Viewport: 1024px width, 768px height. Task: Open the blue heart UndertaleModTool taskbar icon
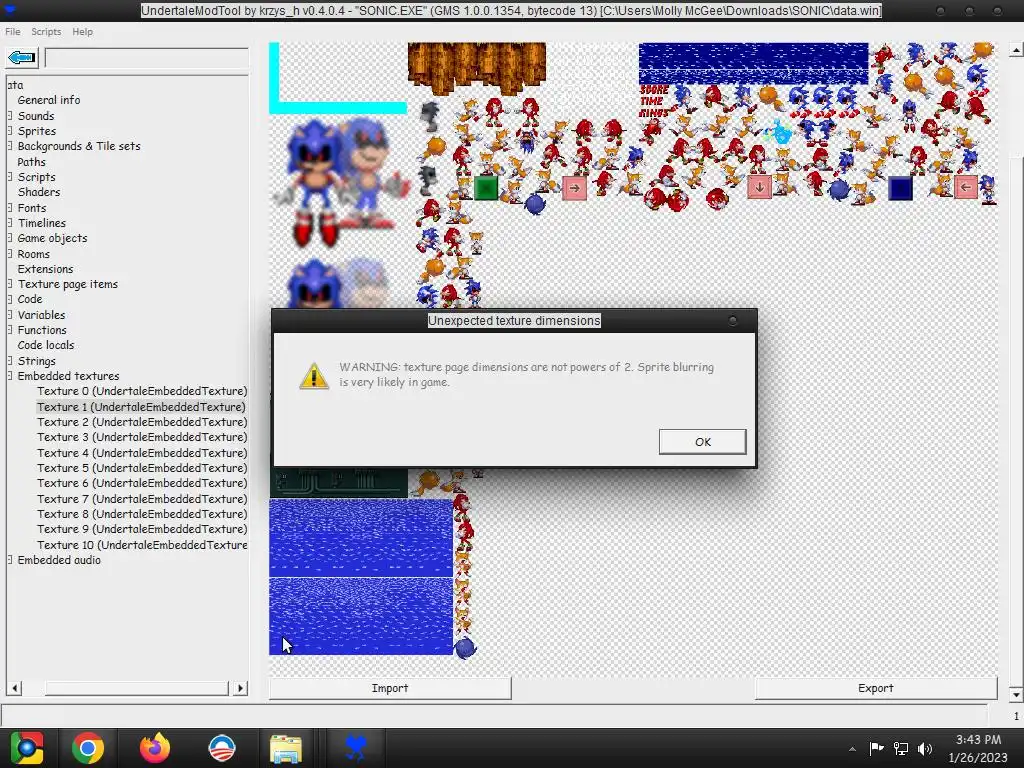click(355, 748)
